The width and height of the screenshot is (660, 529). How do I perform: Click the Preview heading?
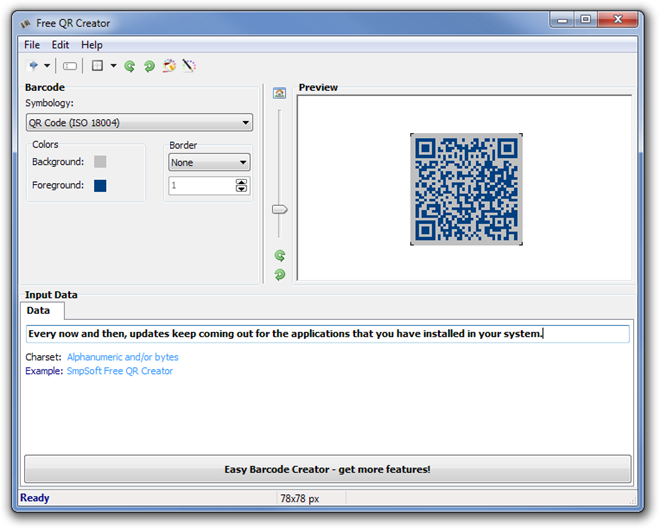tap(318, 88)
